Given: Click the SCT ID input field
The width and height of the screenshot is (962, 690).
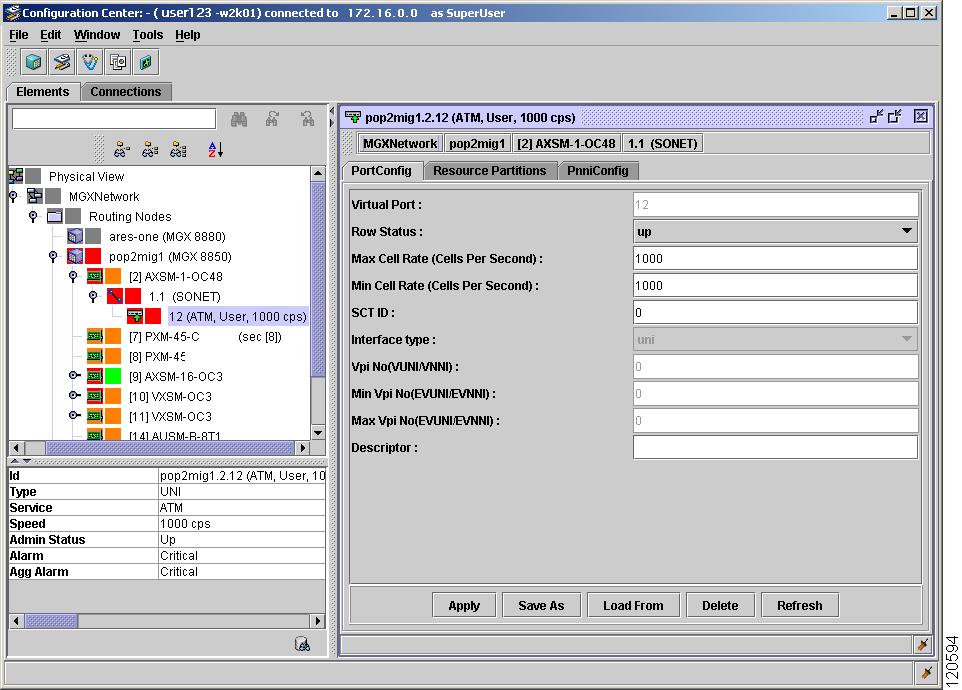Looking at the screenshot, I should tap(775, 312).
